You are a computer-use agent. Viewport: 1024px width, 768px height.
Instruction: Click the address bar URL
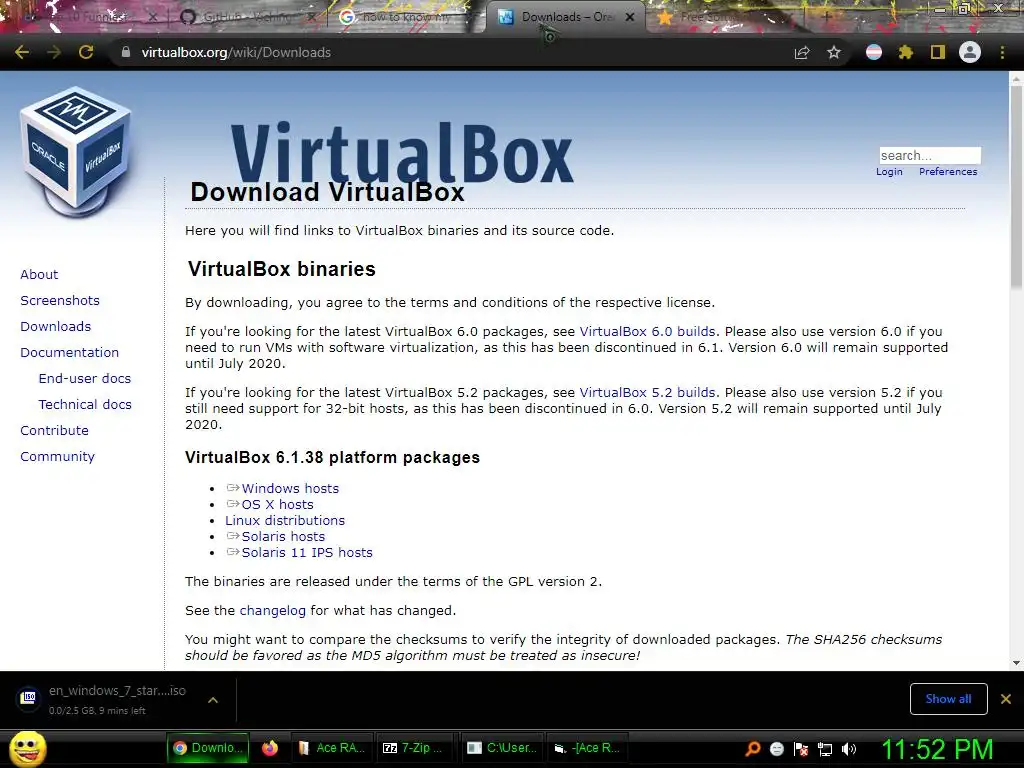pyautogui.click(x=236, y=52)
